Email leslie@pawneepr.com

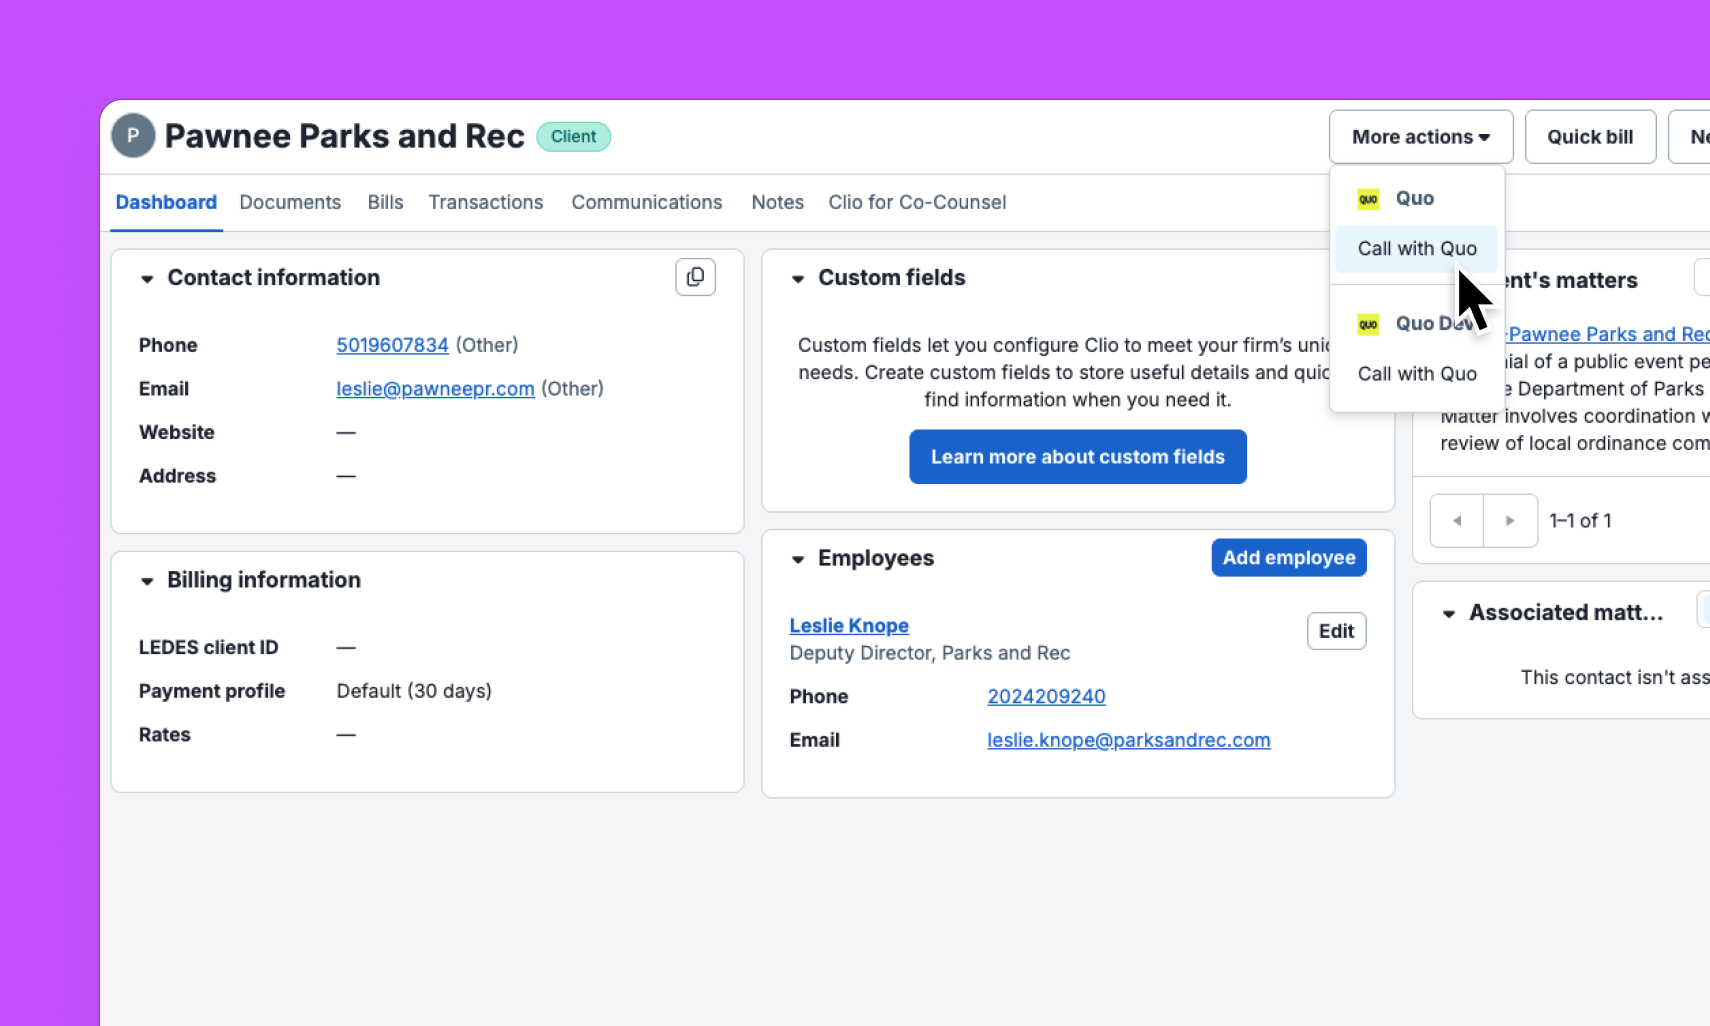pyautogui.click(x=435, y=389)
